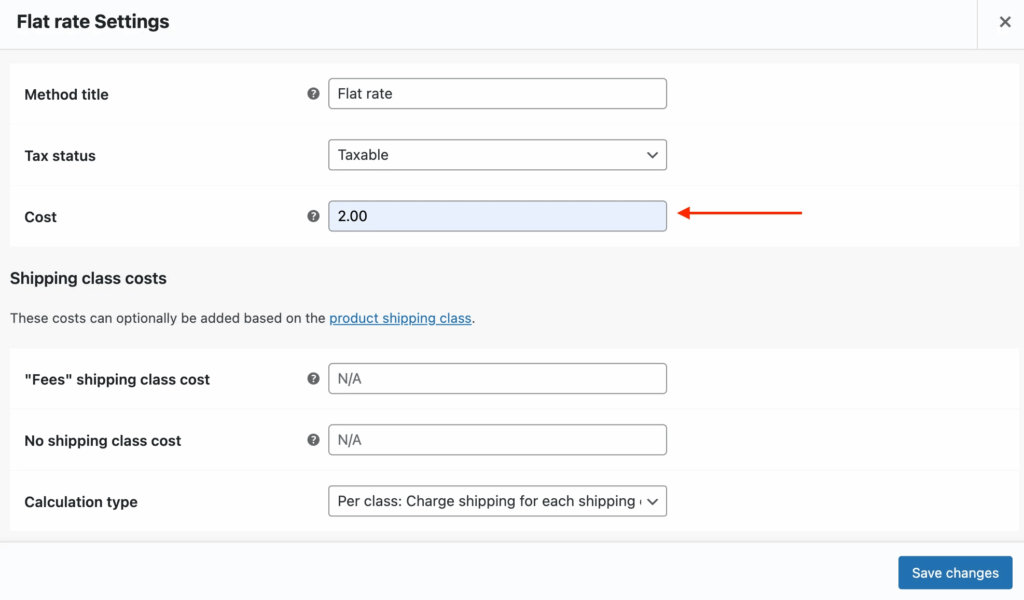The image size is (1024, 600).
Task: Click the Calculation type label
Action: pyautogui.click(x=81, y=502)
